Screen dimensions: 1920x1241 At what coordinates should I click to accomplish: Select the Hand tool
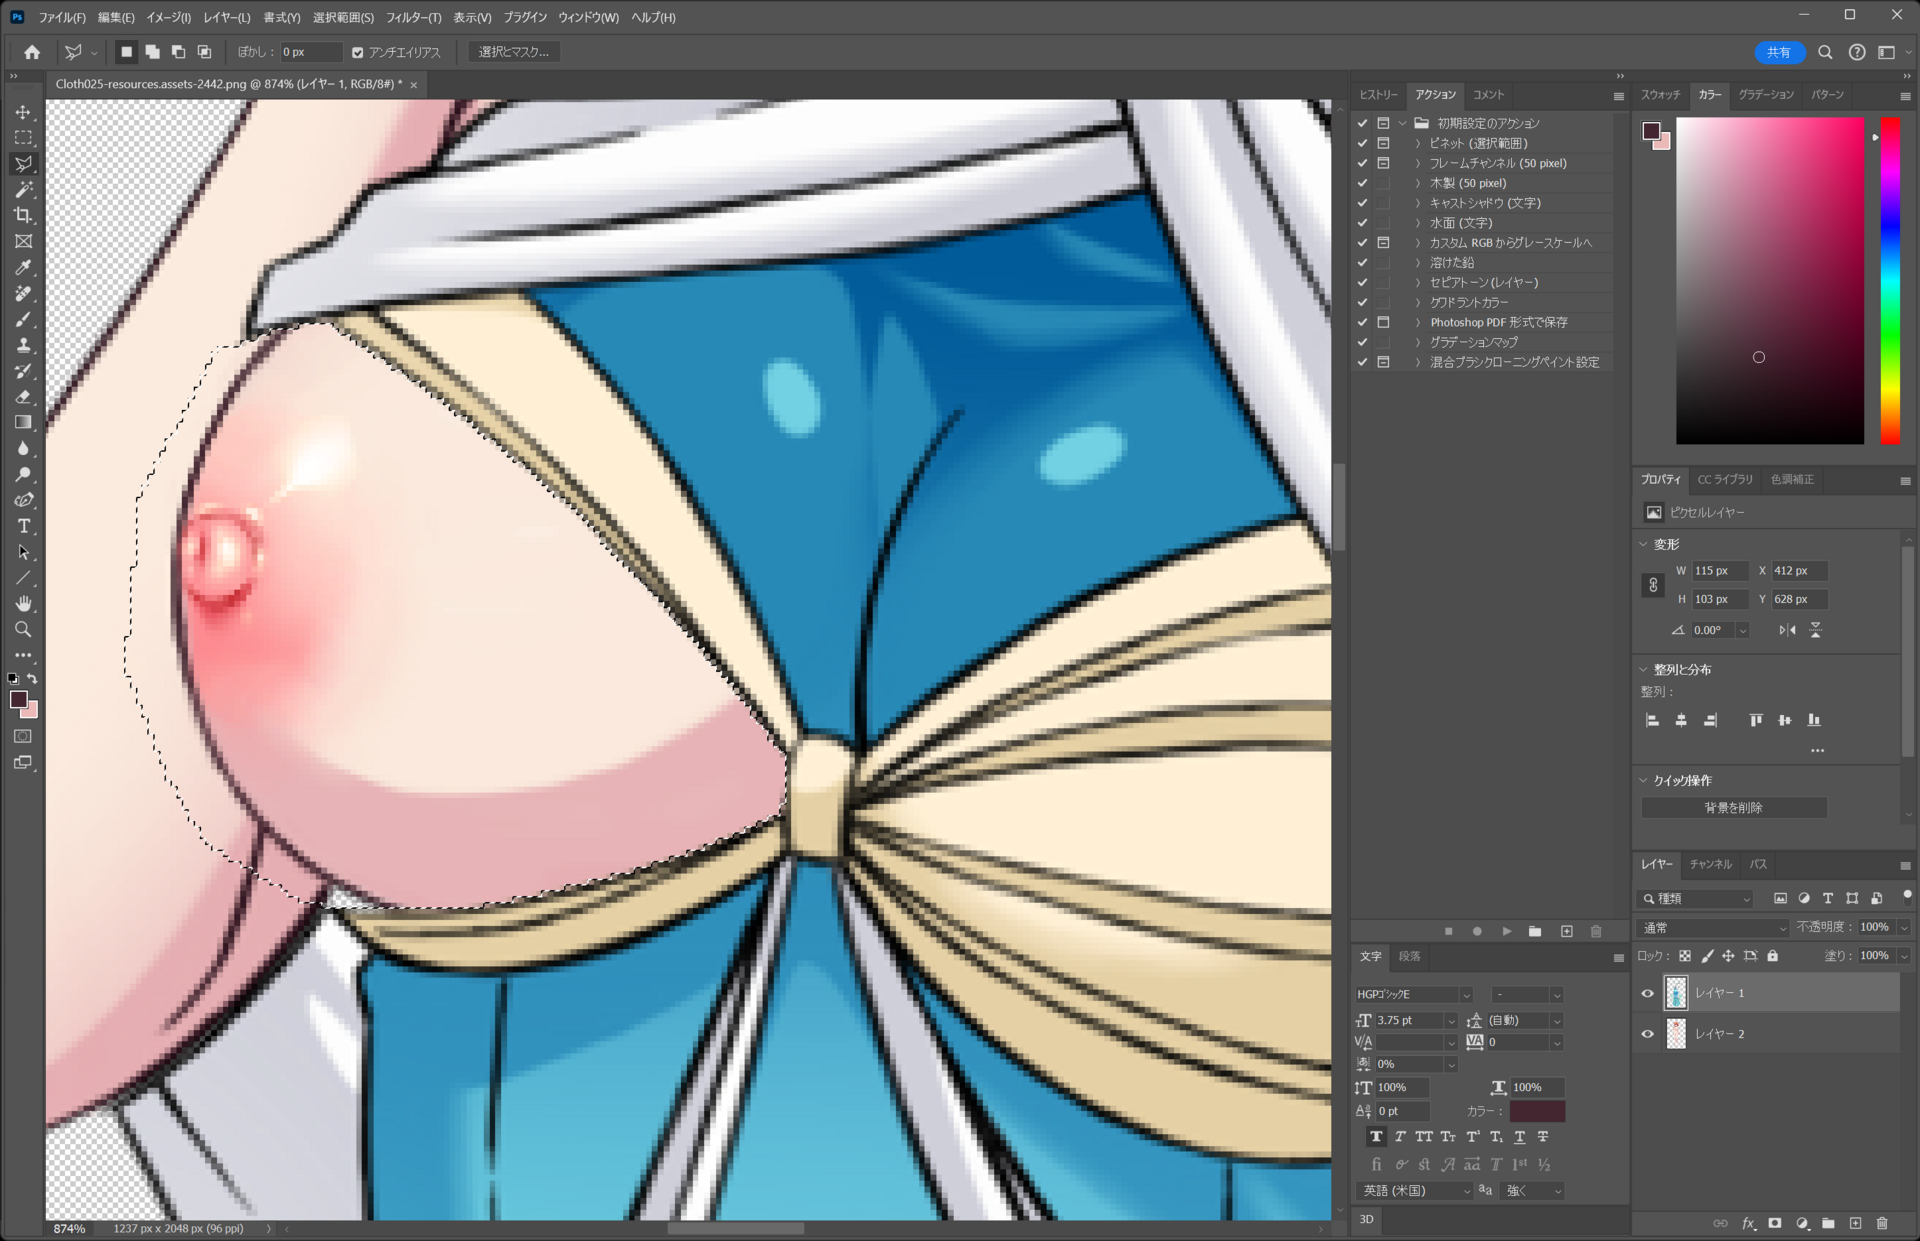23,604
